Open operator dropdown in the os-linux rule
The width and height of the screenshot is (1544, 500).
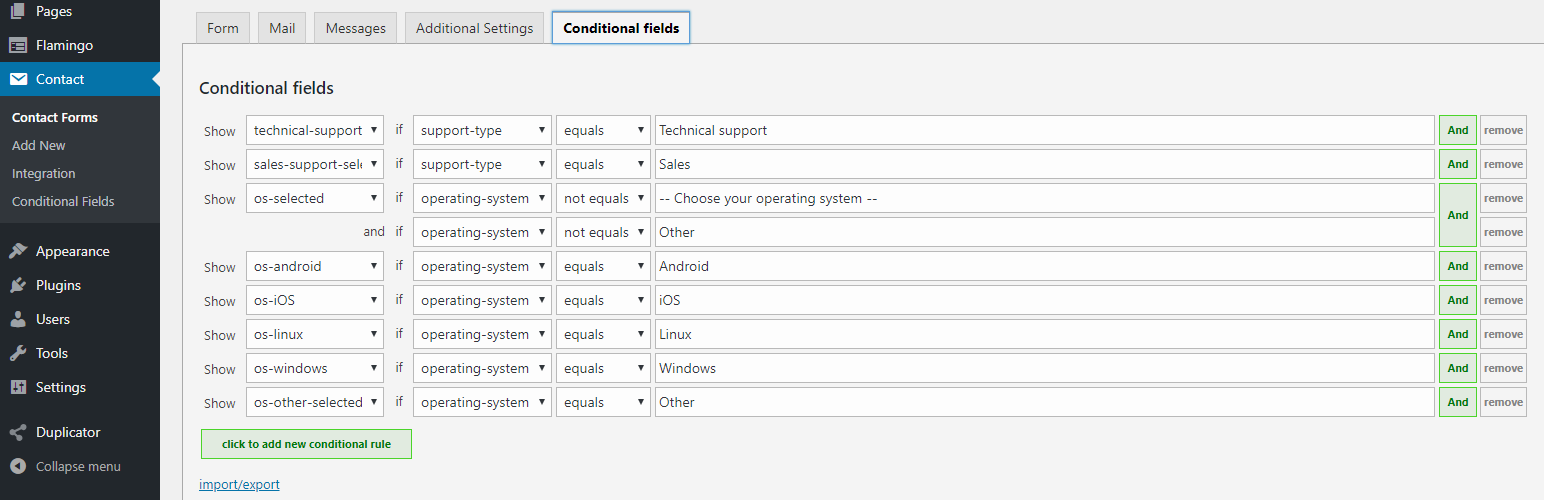pos(603,334)
